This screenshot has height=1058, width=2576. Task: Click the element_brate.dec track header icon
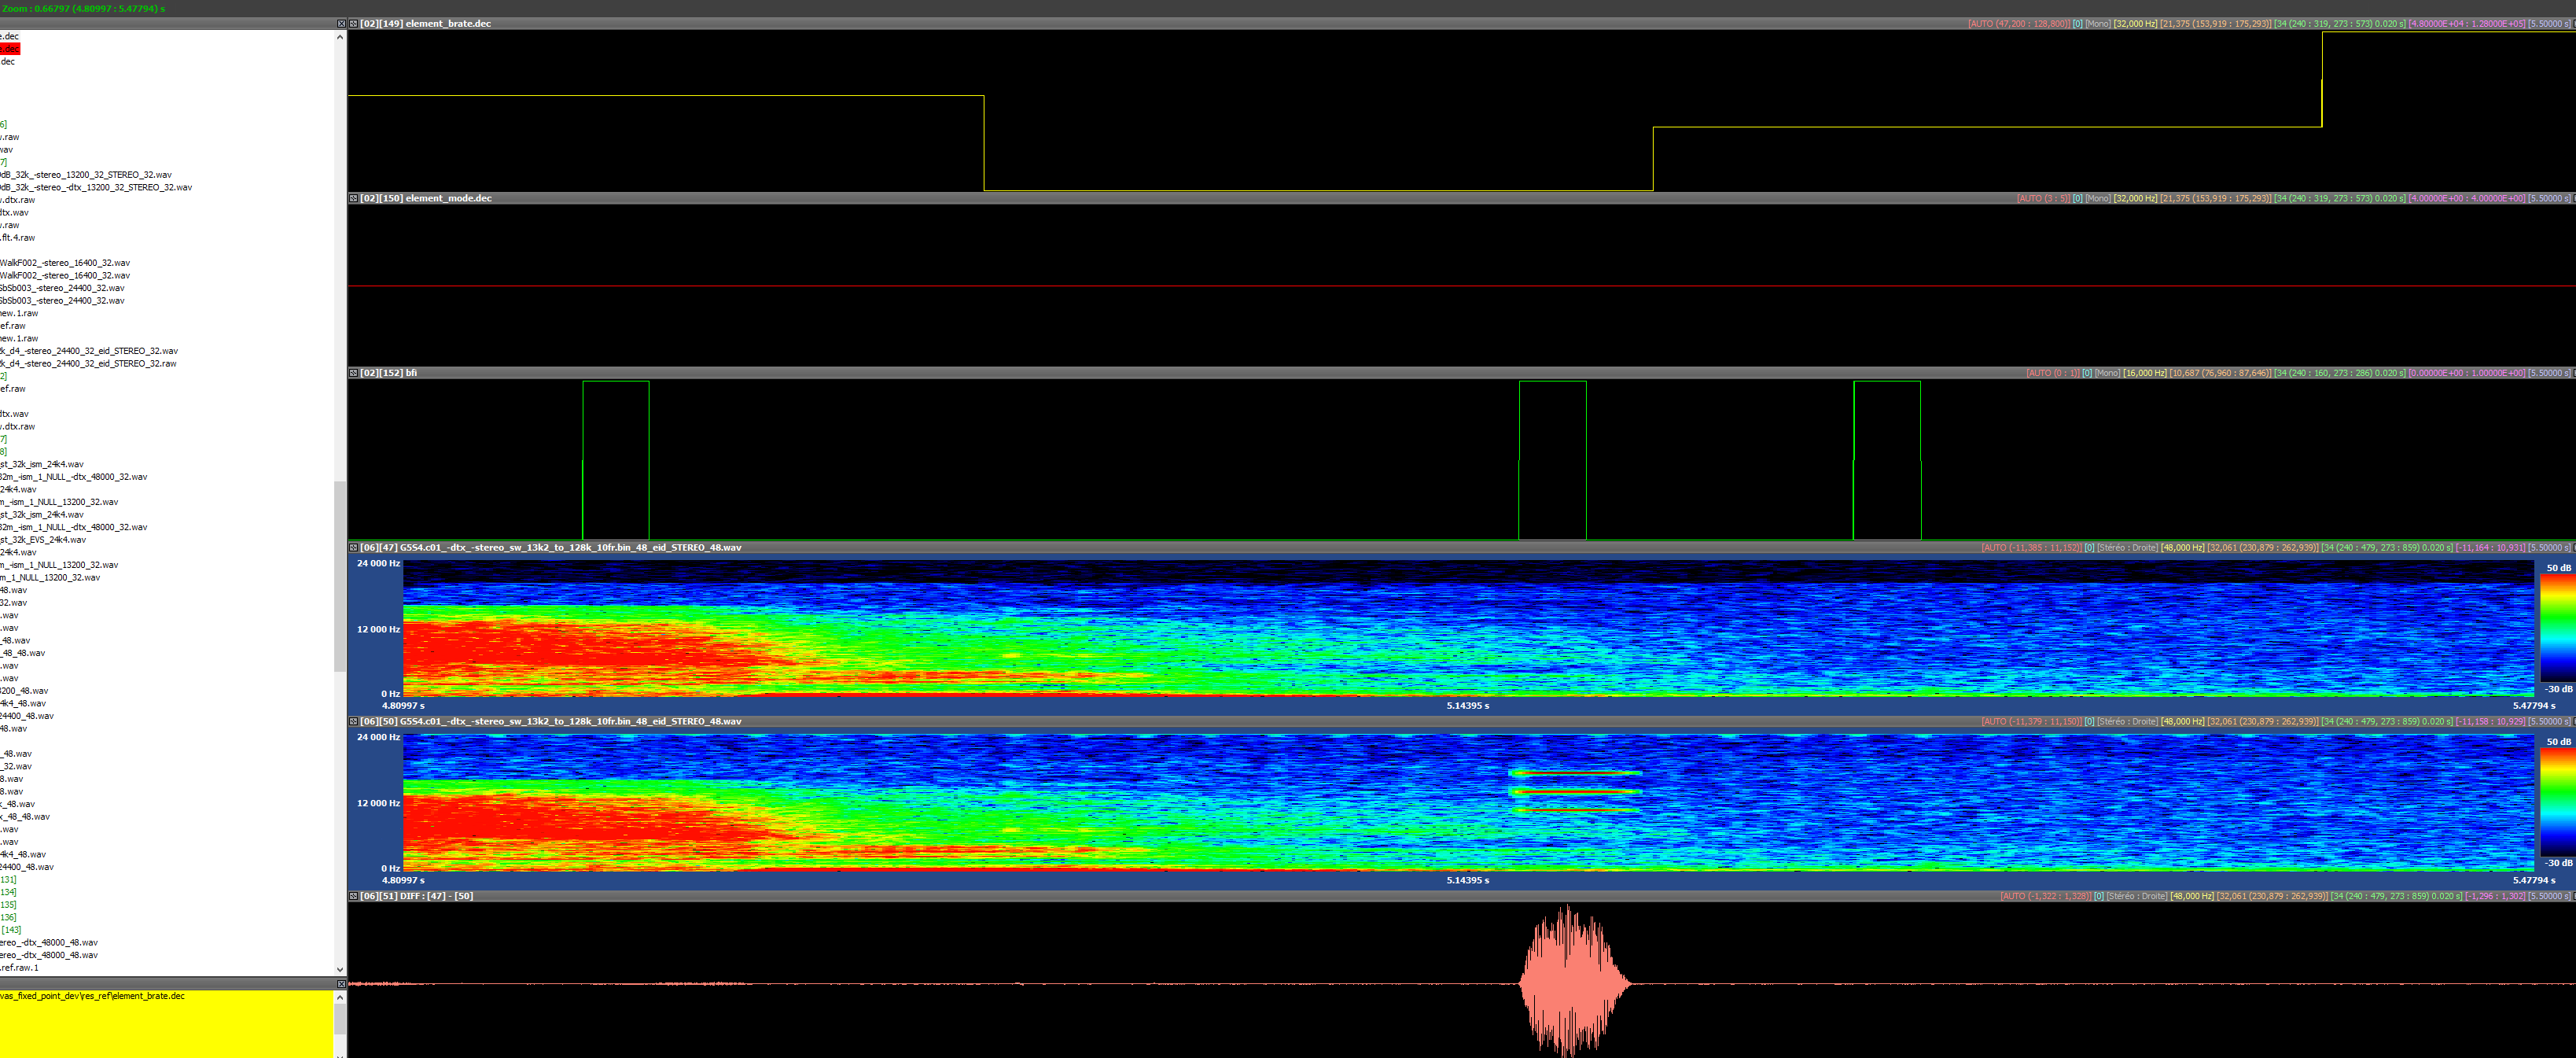pyautogui.click(x=353, y=23)
